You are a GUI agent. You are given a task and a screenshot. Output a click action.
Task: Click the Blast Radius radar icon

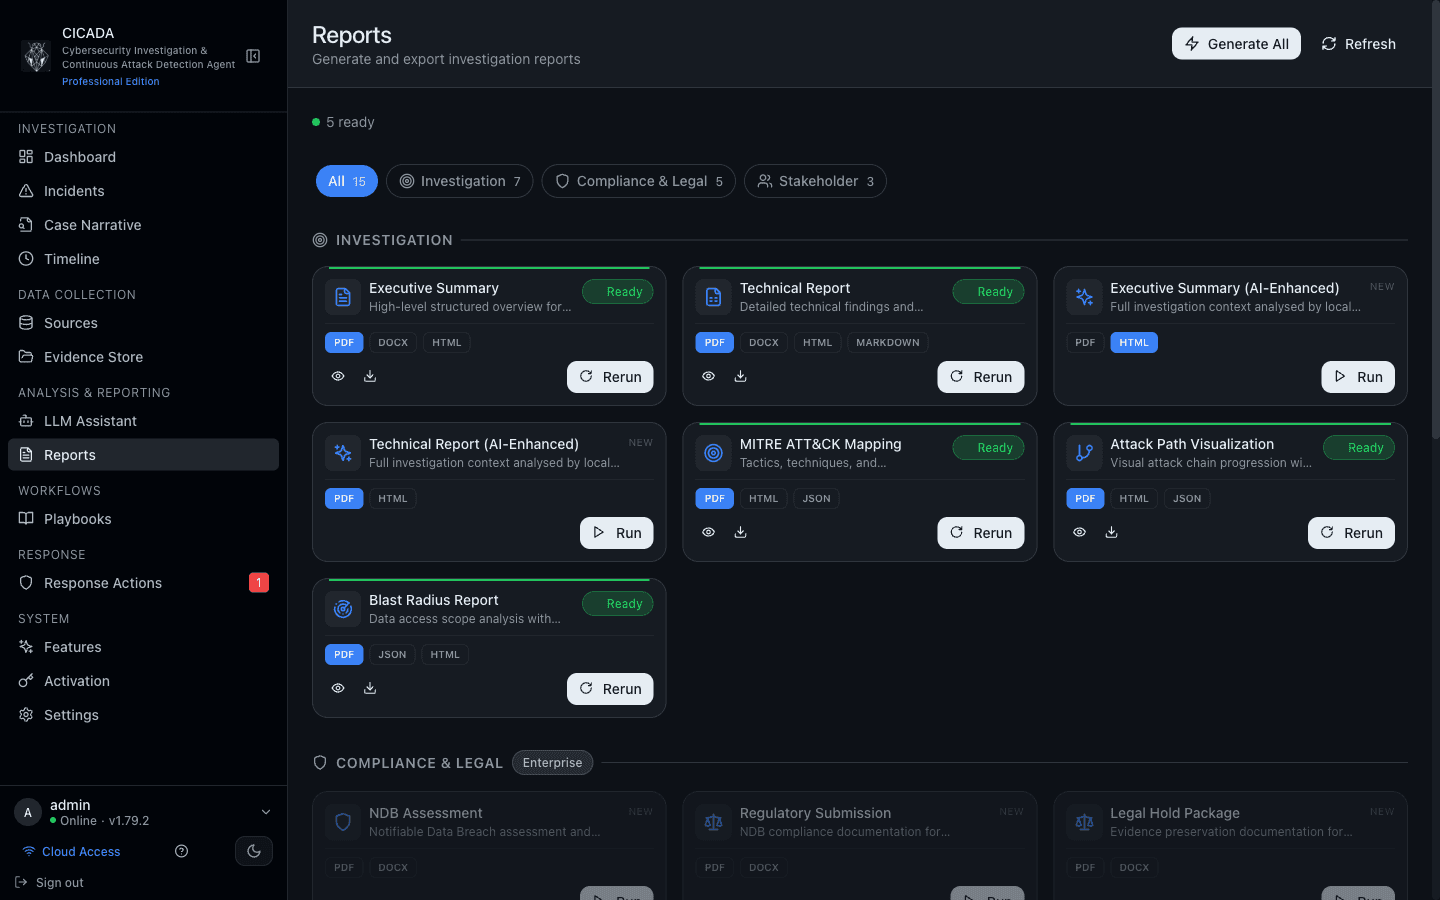343,609
